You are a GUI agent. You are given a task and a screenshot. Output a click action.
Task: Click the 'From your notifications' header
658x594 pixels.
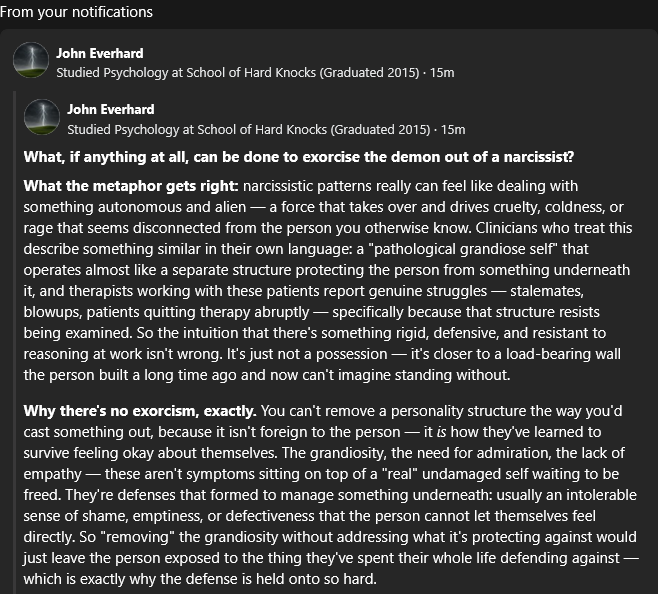click(x=76, y=12)
